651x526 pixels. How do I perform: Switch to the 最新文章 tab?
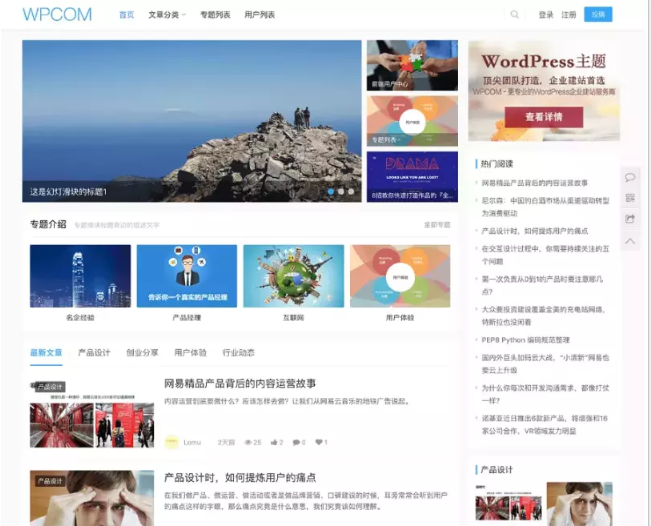(x=46, y=352)
